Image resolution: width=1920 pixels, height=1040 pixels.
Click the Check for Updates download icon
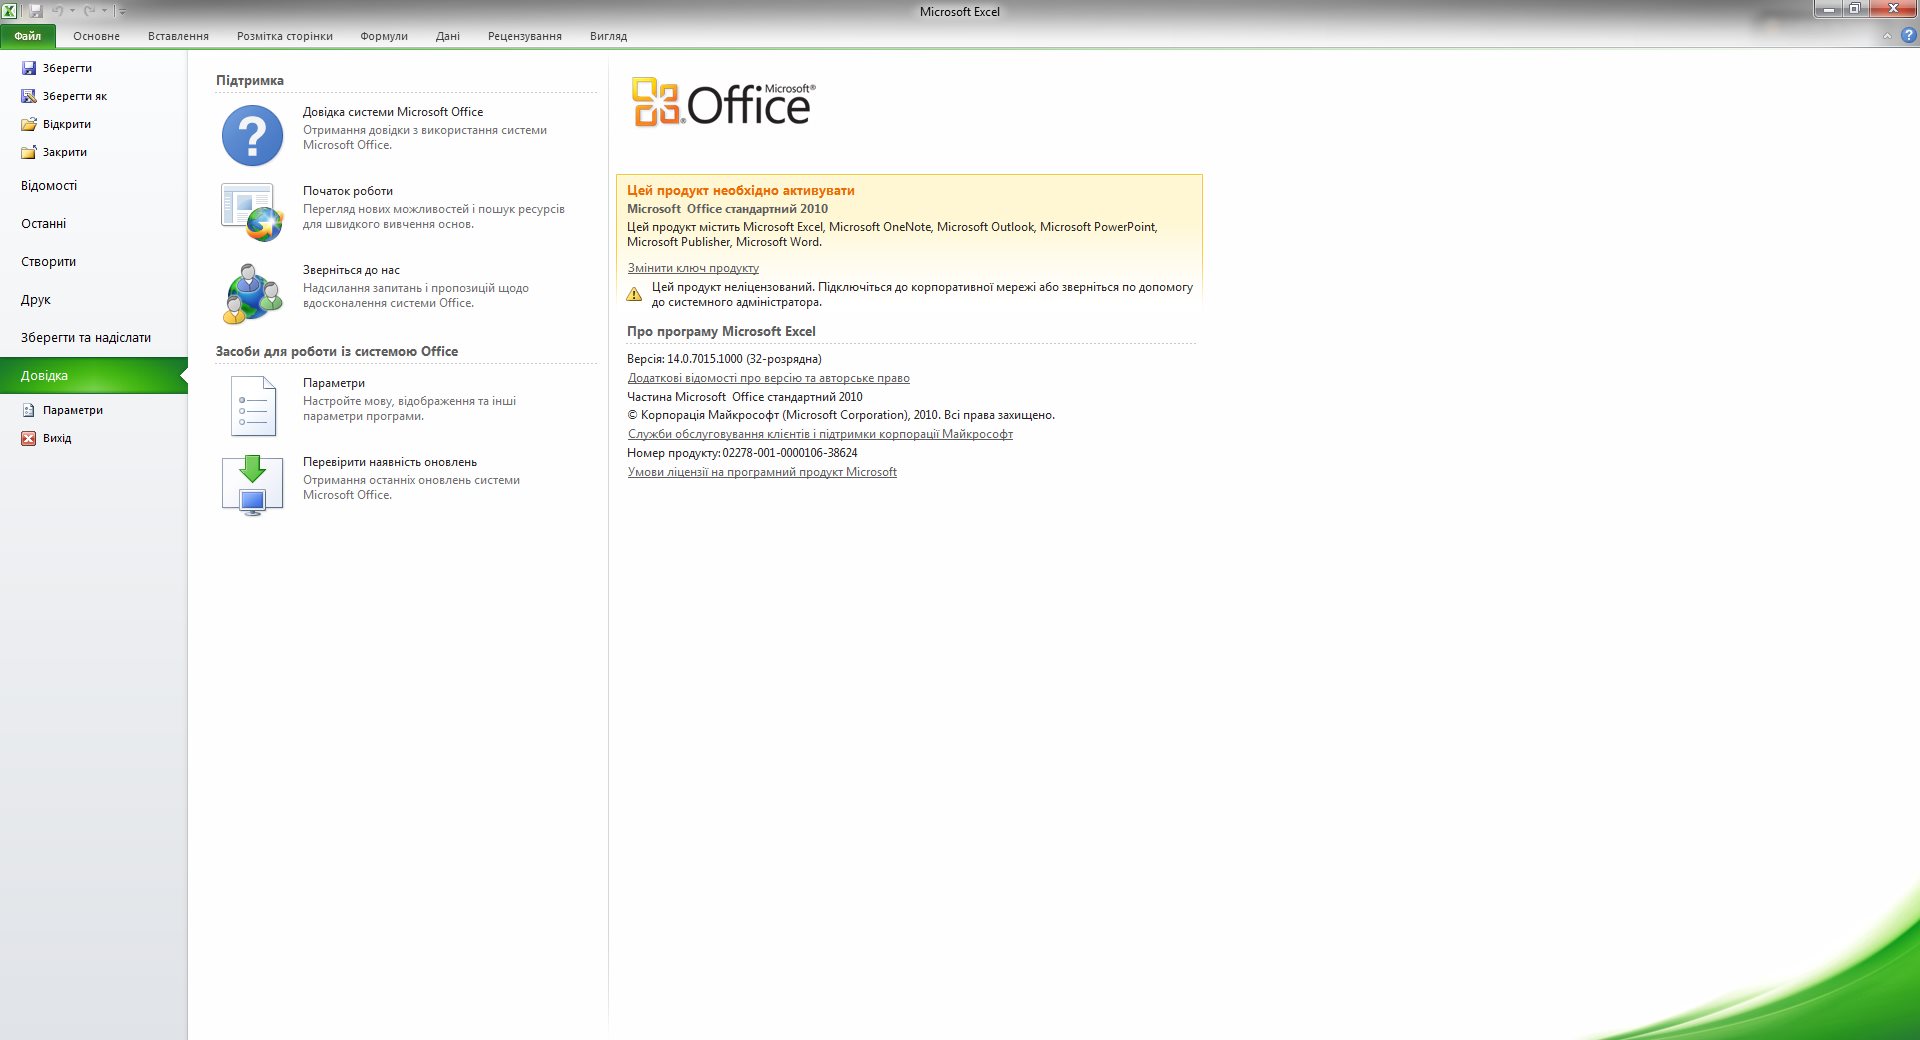point(252,485)
